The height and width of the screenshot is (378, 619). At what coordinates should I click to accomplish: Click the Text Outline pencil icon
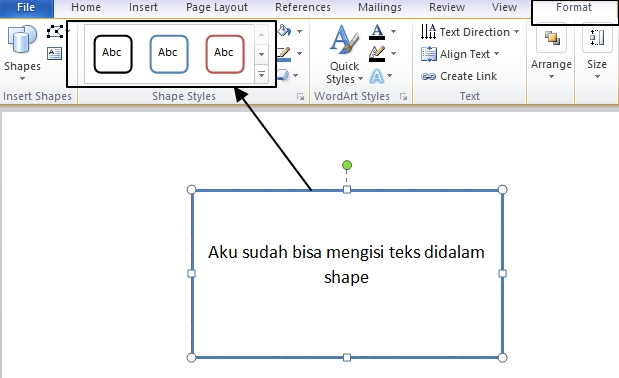(x=377, y=54)
